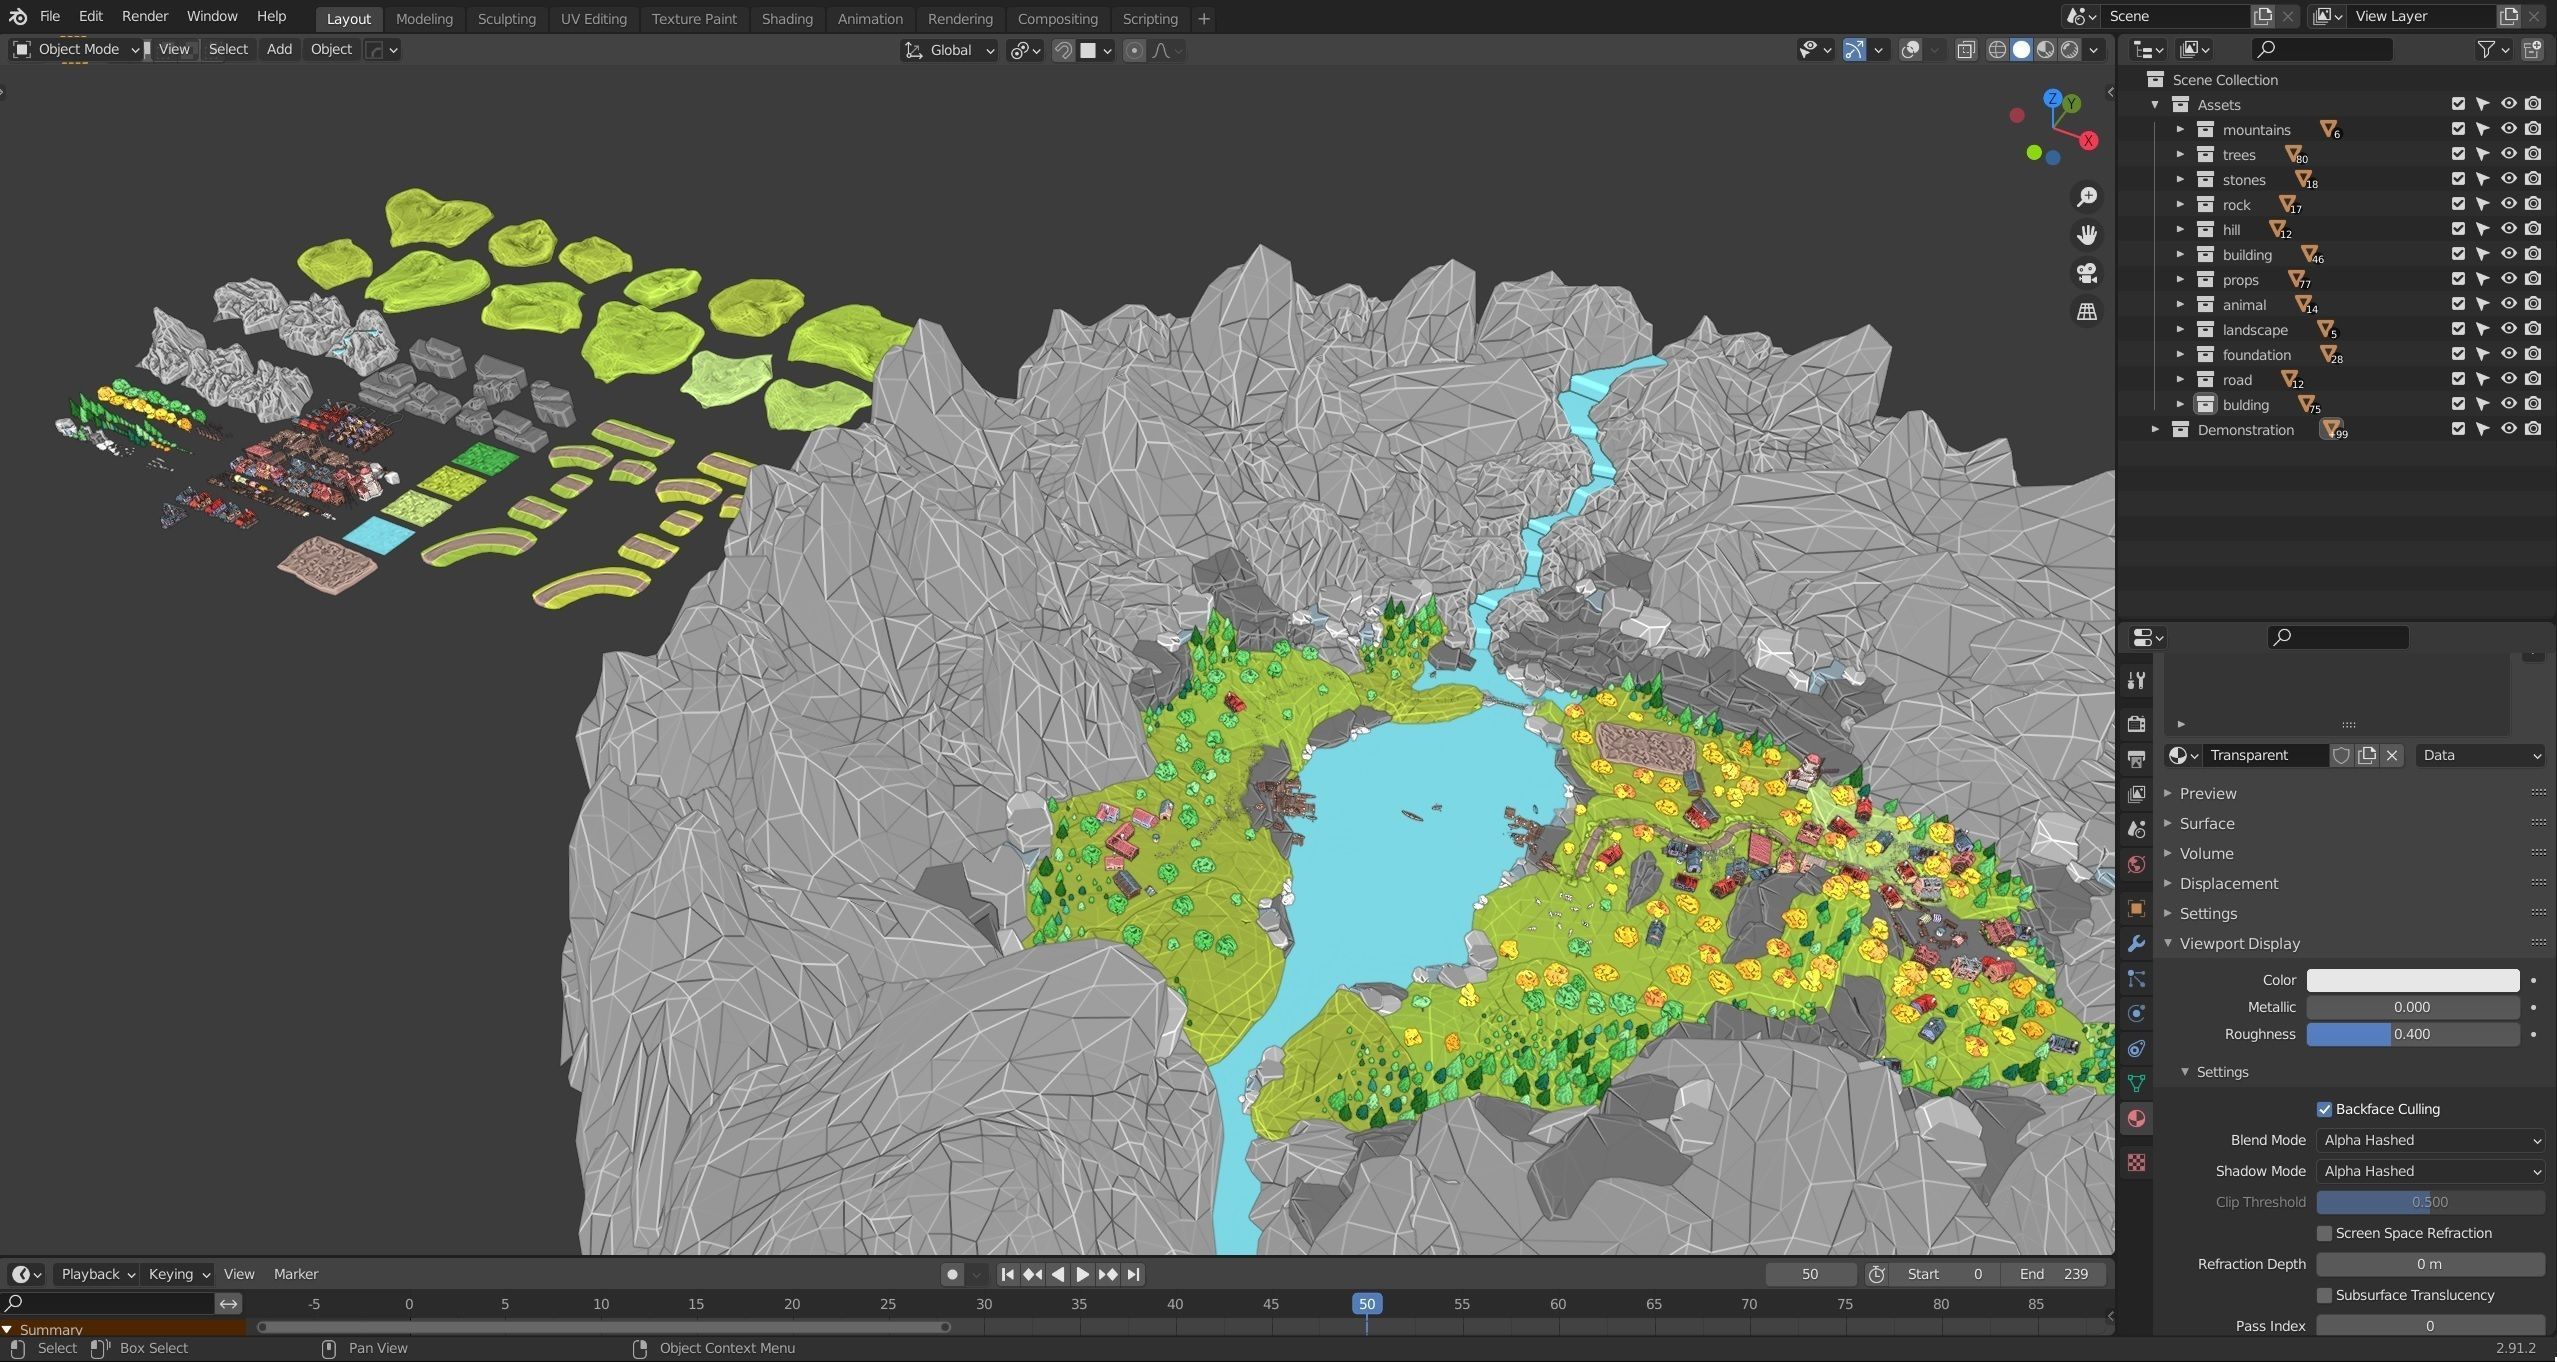This screenshot has width=2557, height=1362.
Task: Open the Add menu in viewport header
Action: point(279,49)
